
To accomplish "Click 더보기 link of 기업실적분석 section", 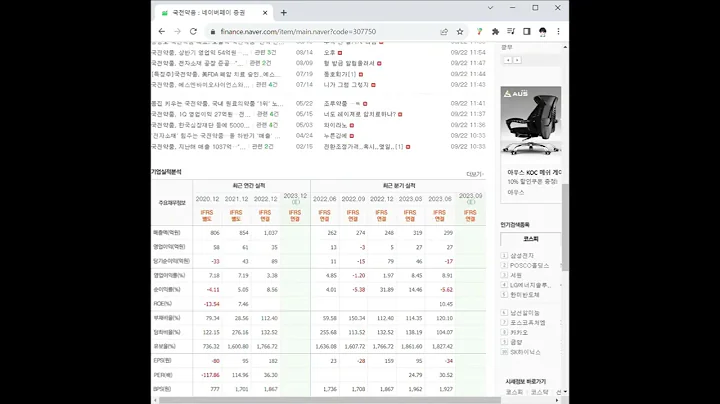I will tap(475, 174).
